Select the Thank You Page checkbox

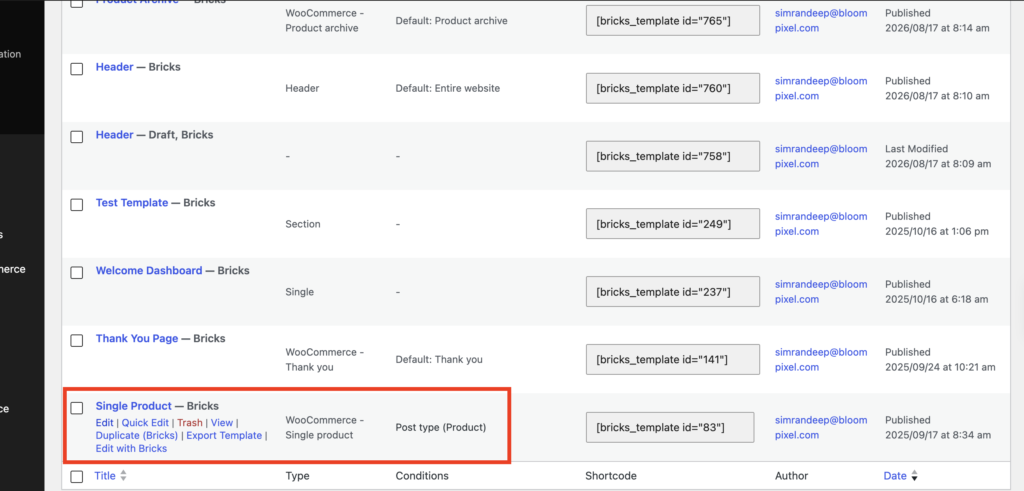point(77,340)
